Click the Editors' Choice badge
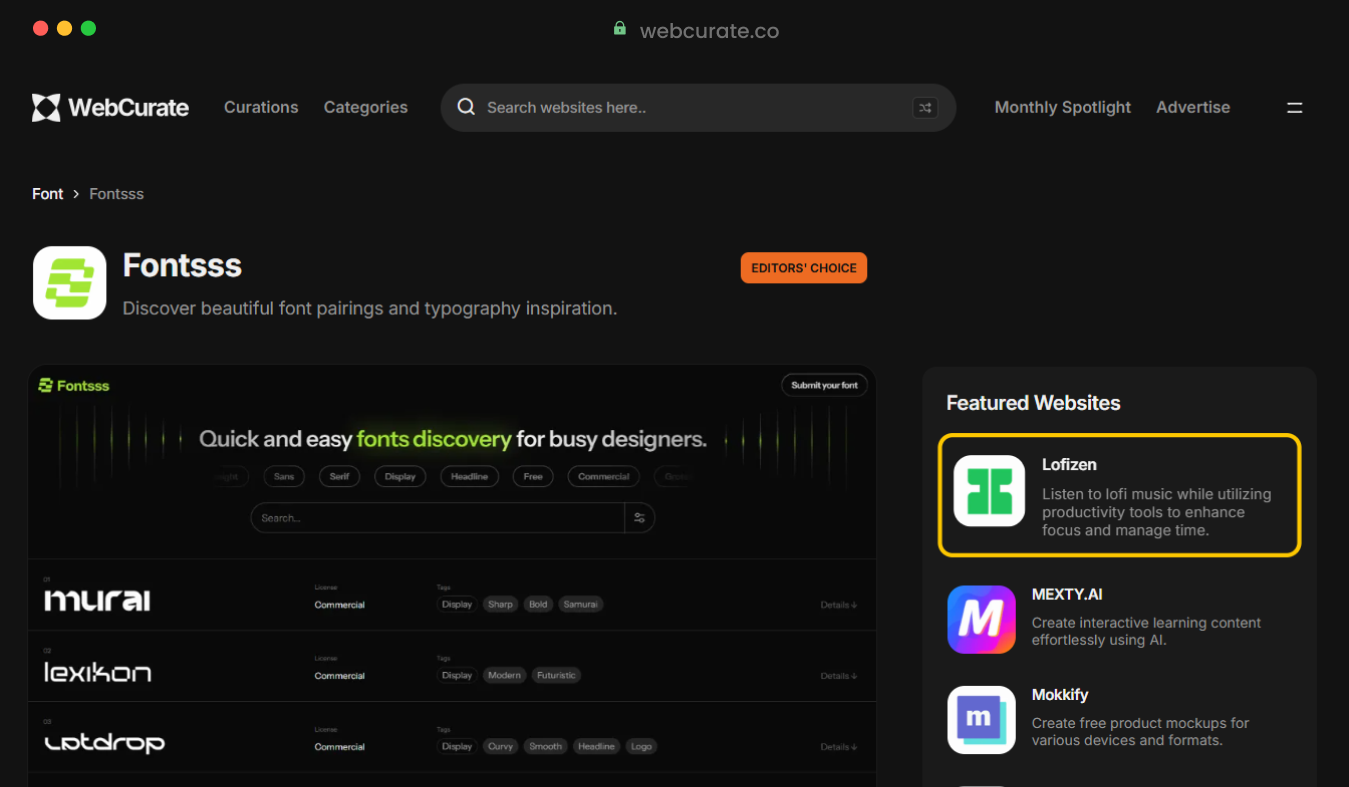1349x787 pixels. tap(804, 268)
